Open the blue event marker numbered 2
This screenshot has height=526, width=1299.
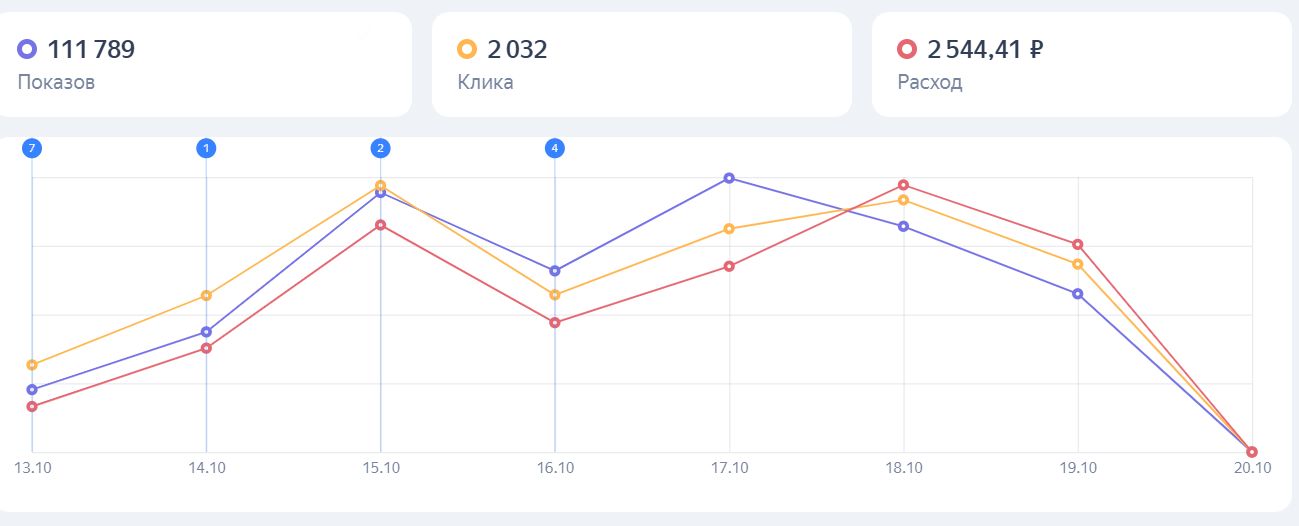coord(380,148)
